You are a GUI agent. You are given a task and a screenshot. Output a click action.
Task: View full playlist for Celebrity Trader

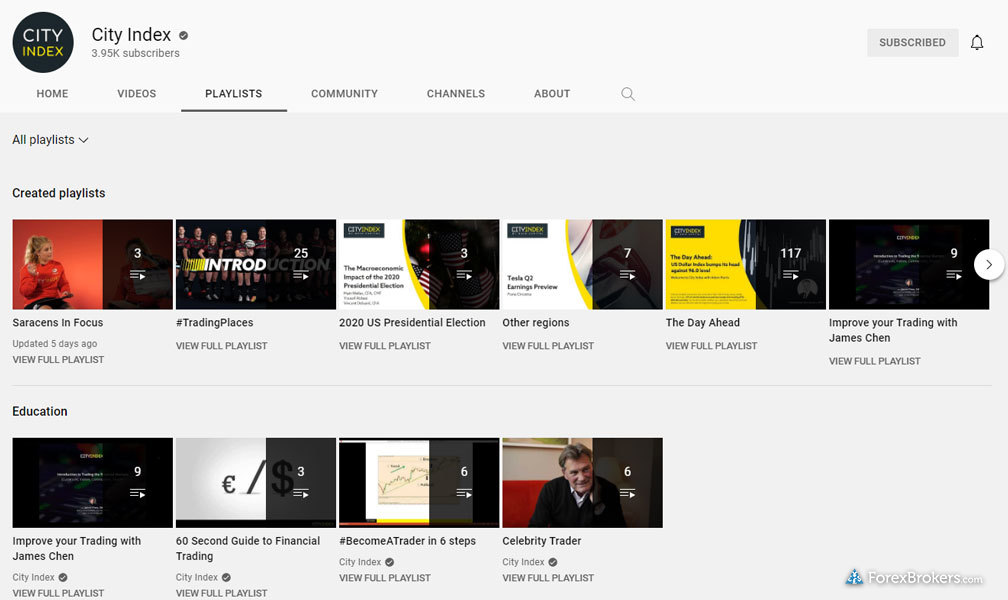point(548,578)
